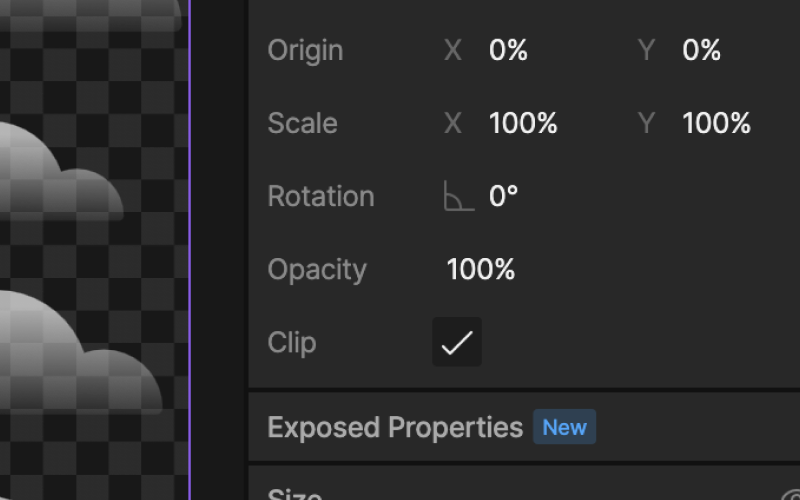The height and width of the screenshot is (500, 800).
Task: Click the X label in Scale row
Action: [453, 123]
